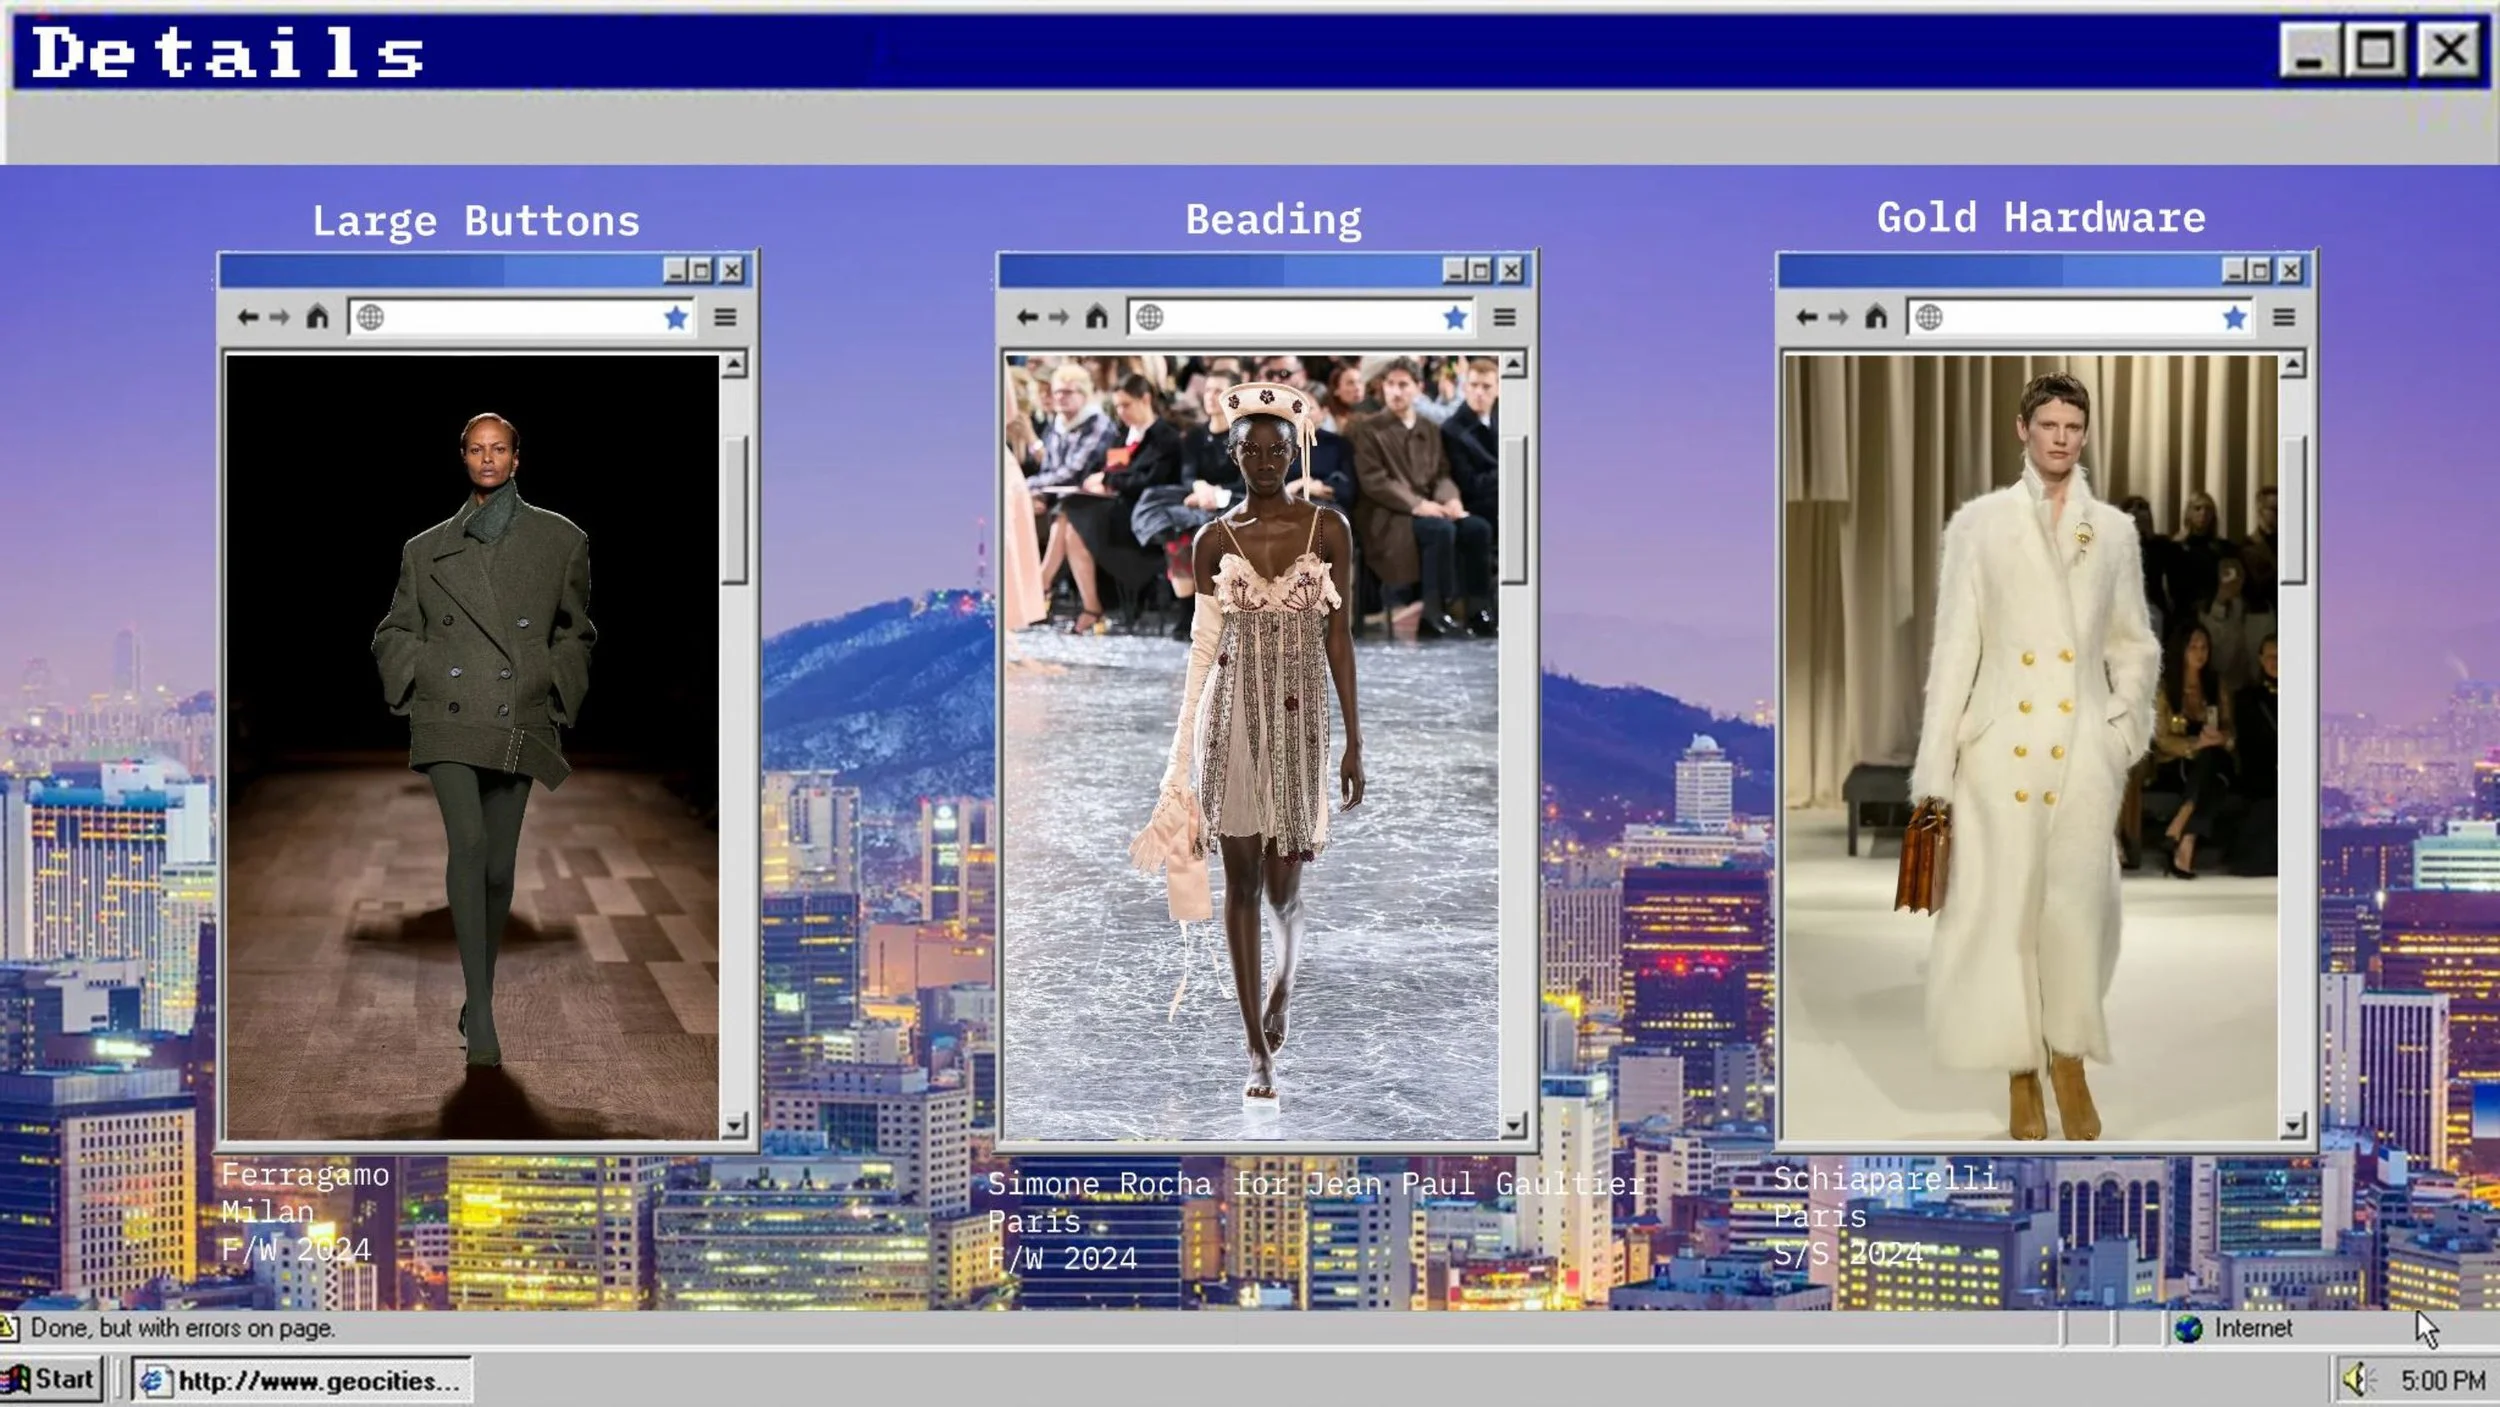The height and width of the screenshot is (1407, 2500).
Task: Click bookmark star in Gold Hardware browser
Action: (2235, 318)
